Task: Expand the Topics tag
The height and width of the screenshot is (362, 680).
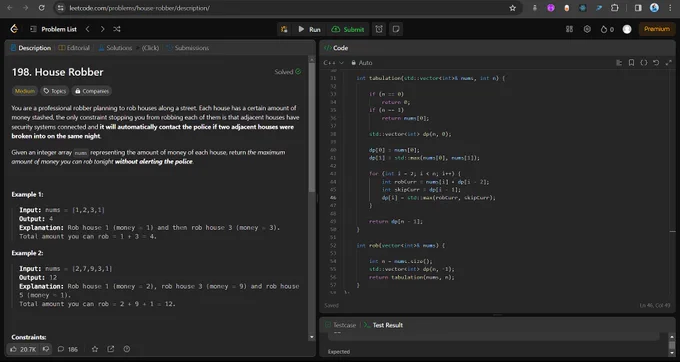Action: [55, 91]
